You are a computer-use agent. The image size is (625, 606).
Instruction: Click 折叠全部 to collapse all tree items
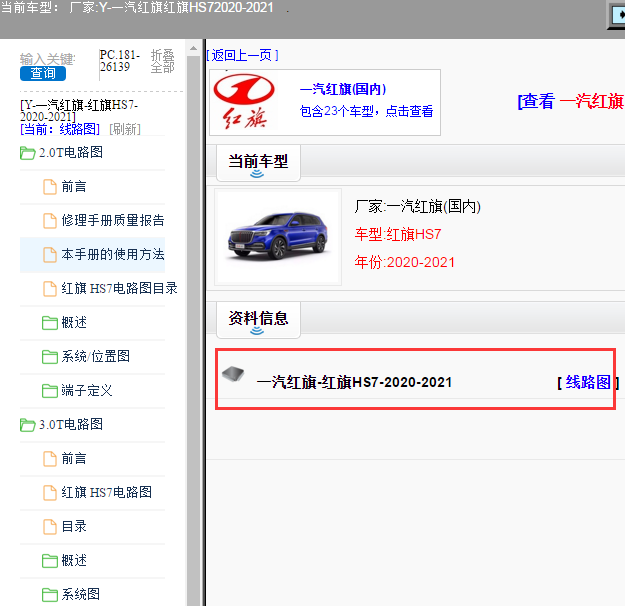coord(162,61)
